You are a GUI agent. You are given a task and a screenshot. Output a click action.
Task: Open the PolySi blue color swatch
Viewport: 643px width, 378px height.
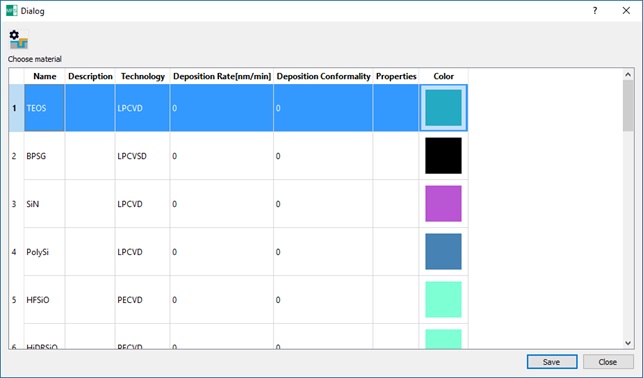click(x=443, y=252)
